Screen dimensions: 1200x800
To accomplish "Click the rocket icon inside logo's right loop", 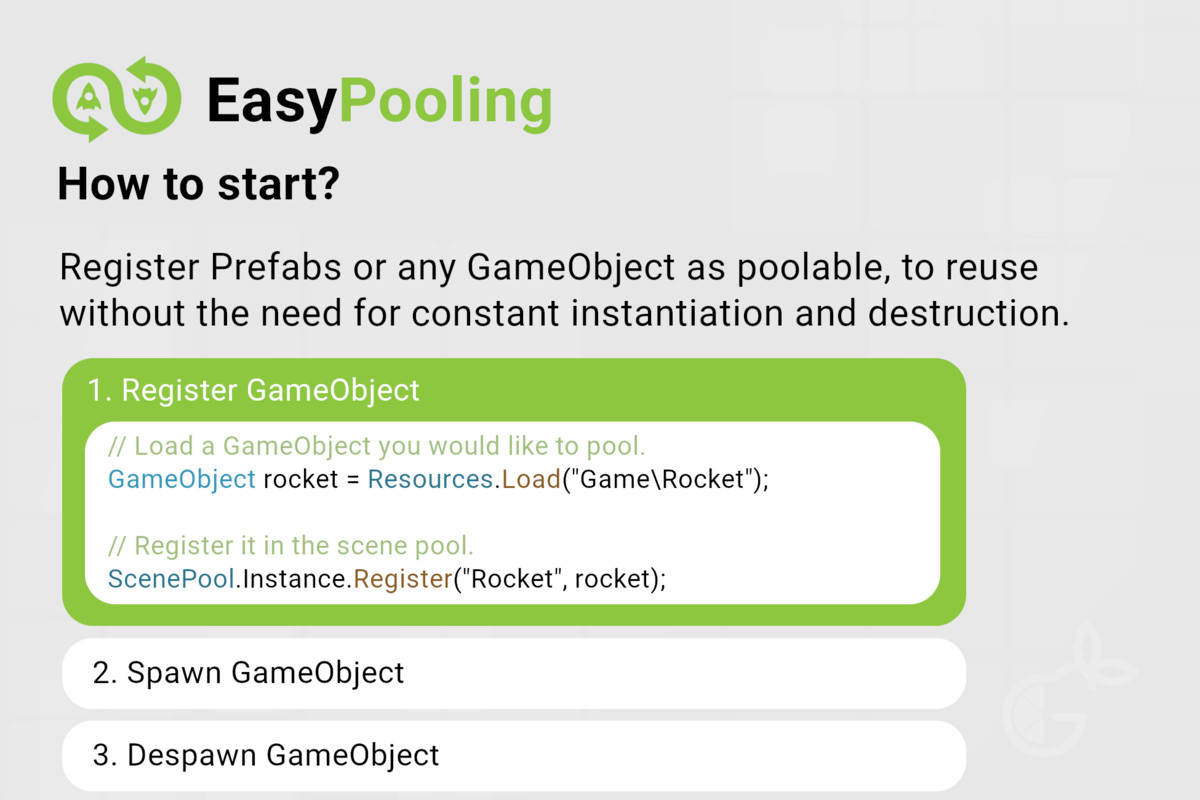I will pos(146,98).
